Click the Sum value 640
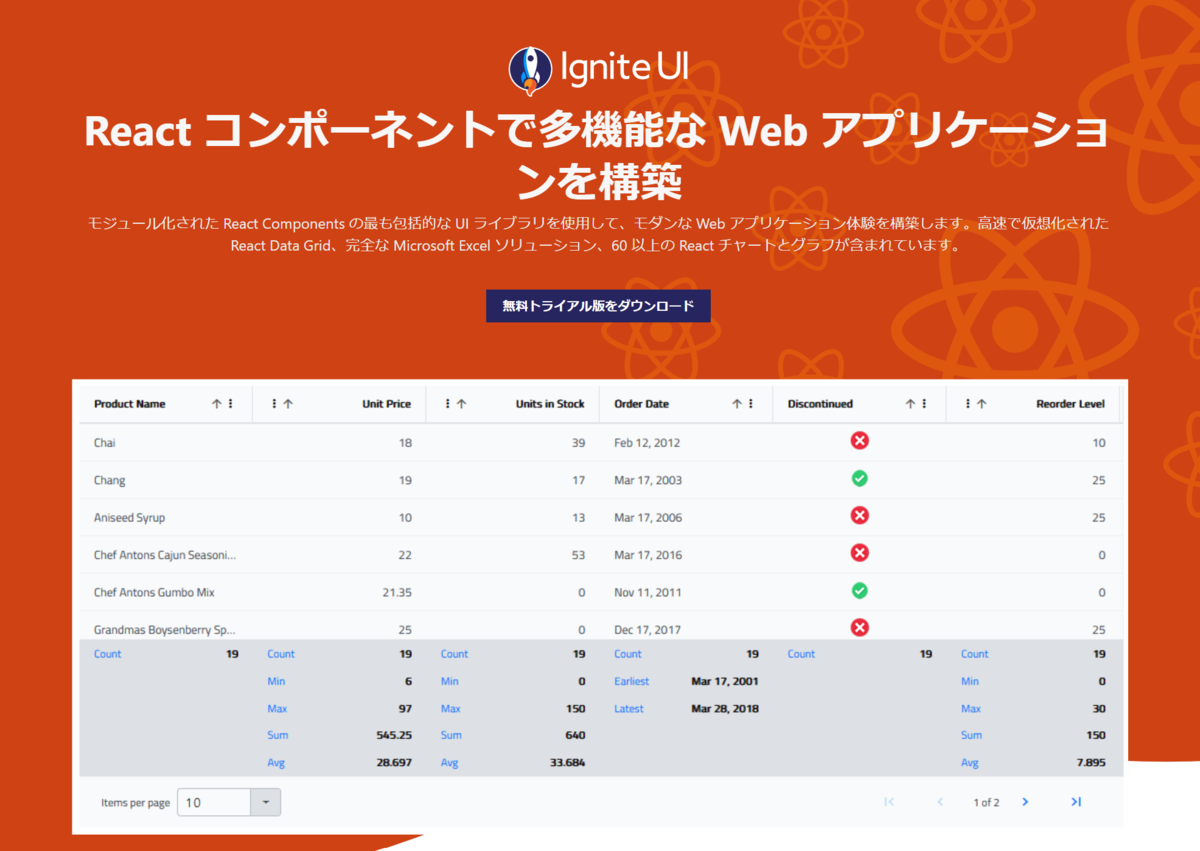 575,735
